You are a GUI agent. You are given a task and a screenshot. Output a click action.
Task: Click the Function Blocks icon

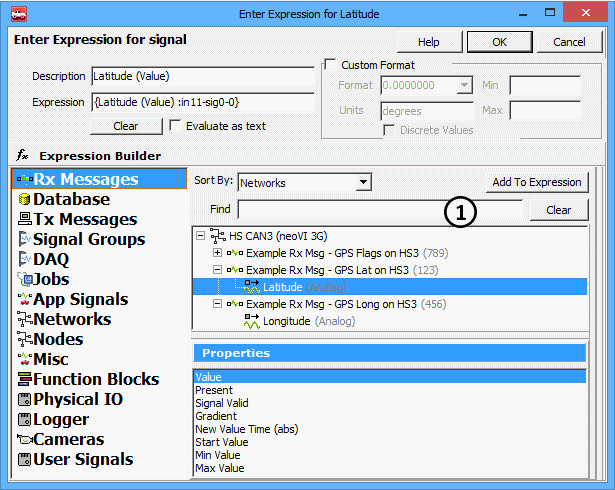point(25,380)
